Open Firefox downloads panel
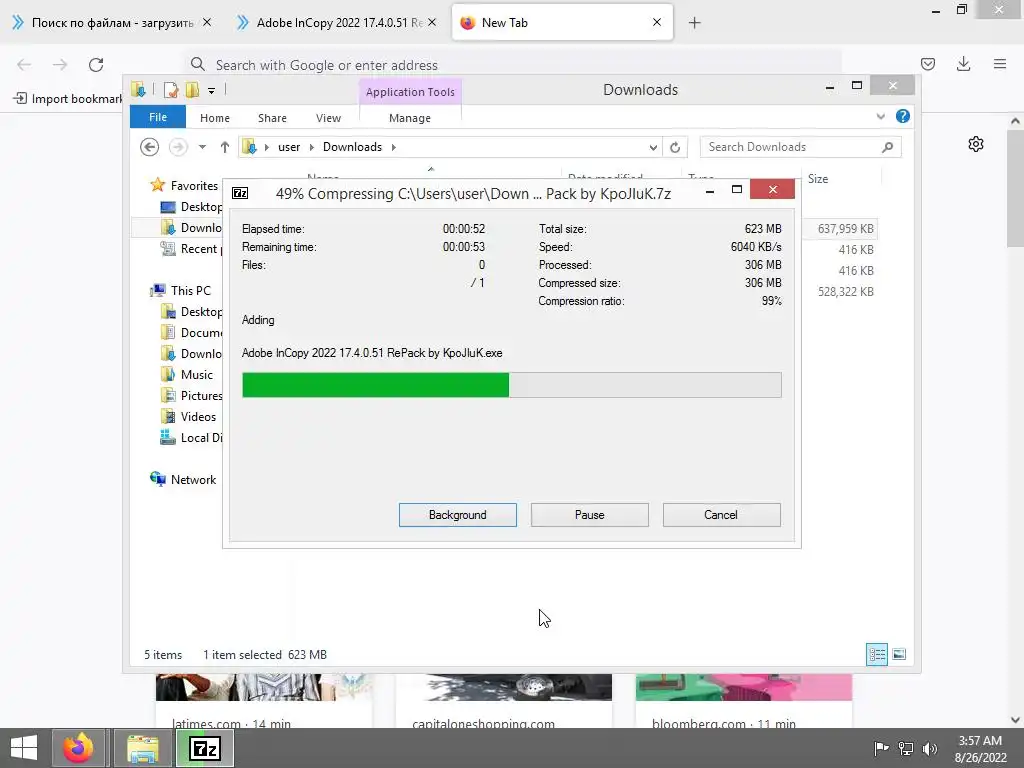 click(x=963, y=64)
